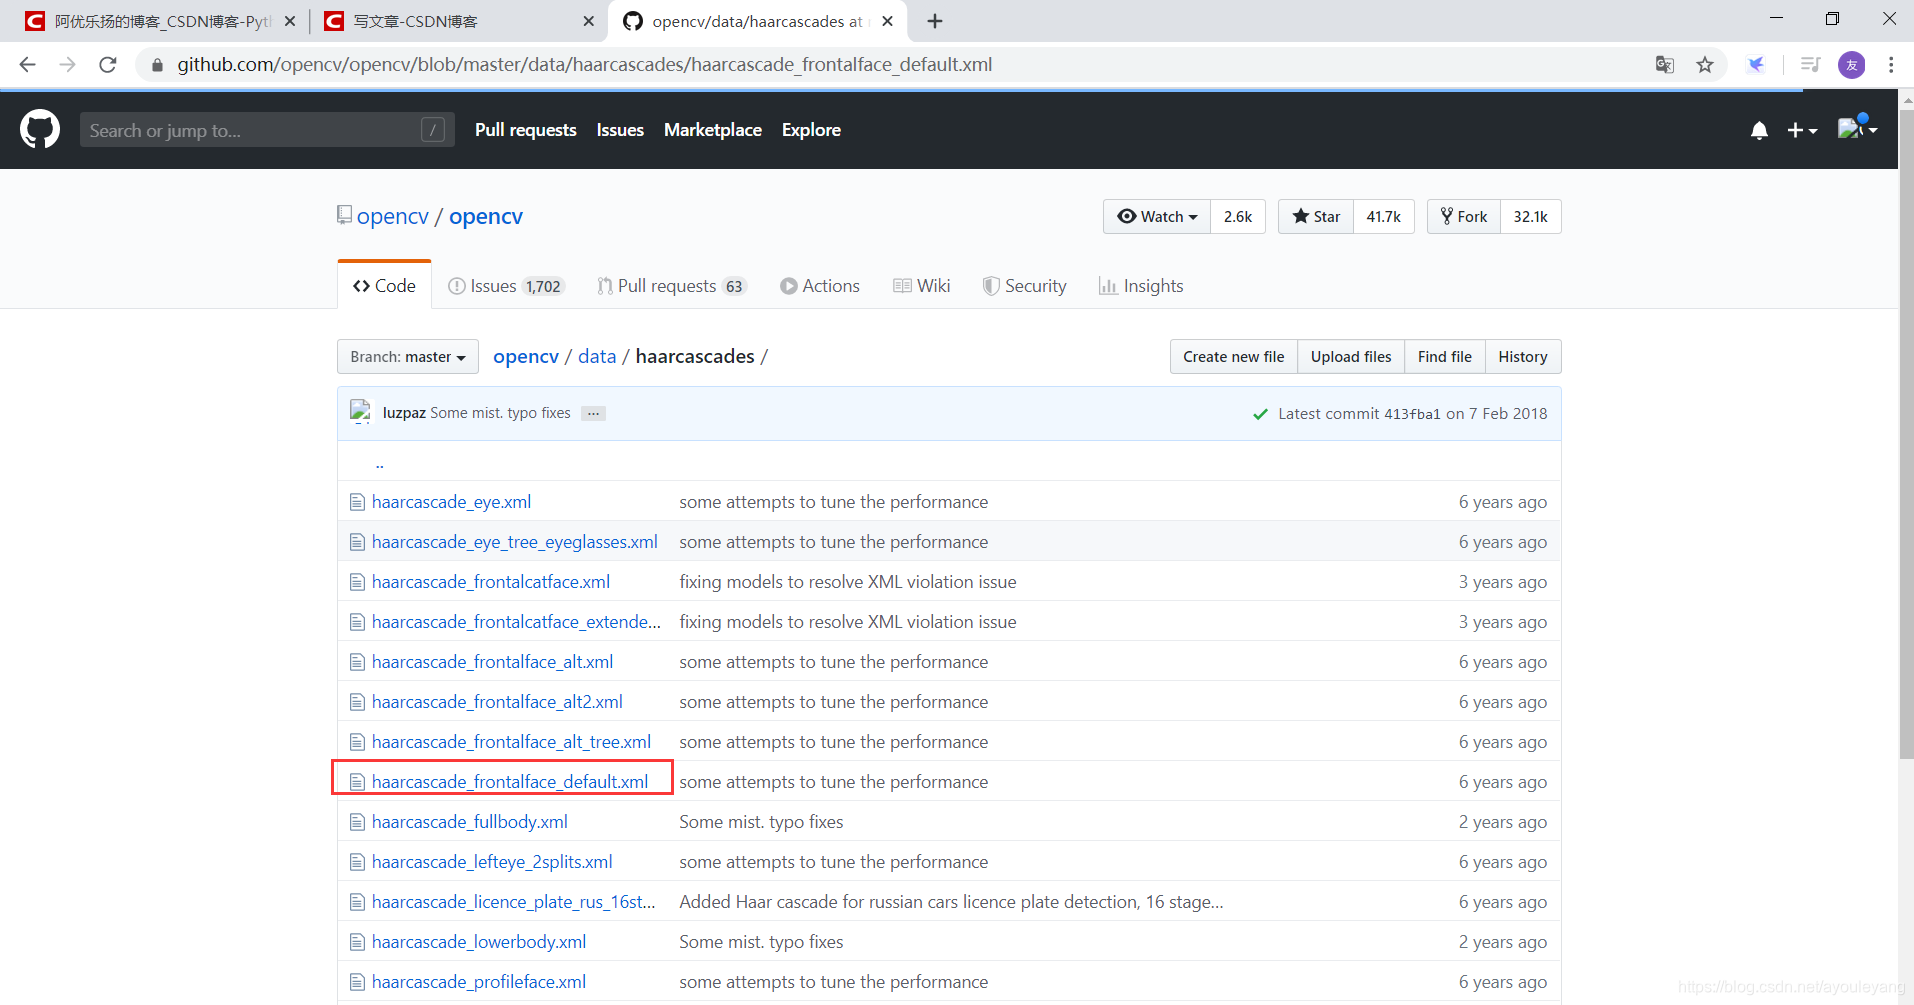Screen dimensions: 1914x1005
Task: Open the Issues tab
Action: pos(507,286)
